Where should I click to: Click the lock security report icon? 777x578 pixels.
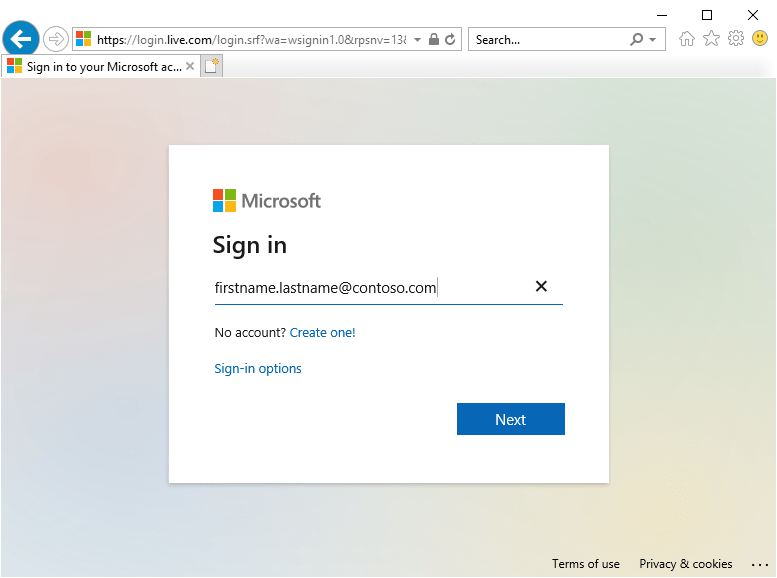point(434,39)
